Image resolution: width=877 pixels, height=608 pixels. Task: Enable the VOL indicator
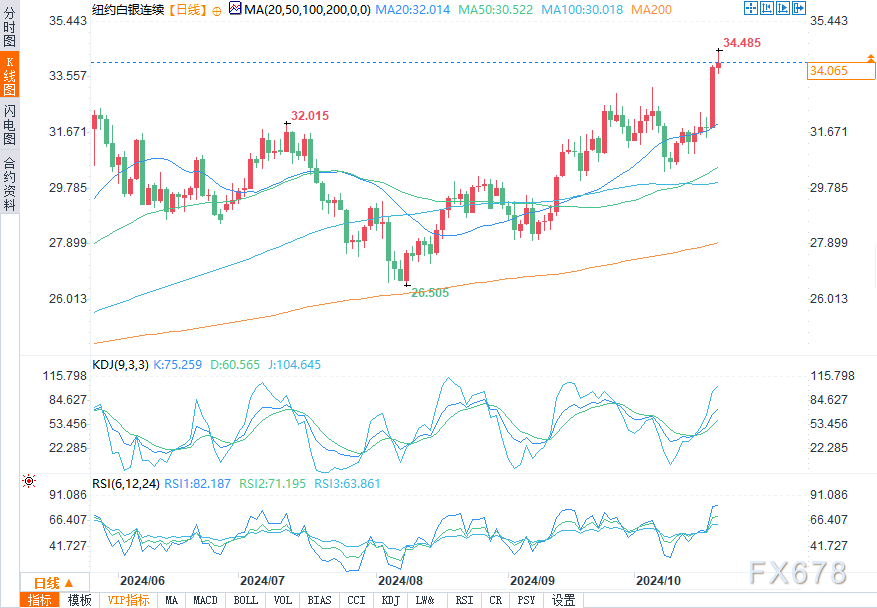pos(283,600)
